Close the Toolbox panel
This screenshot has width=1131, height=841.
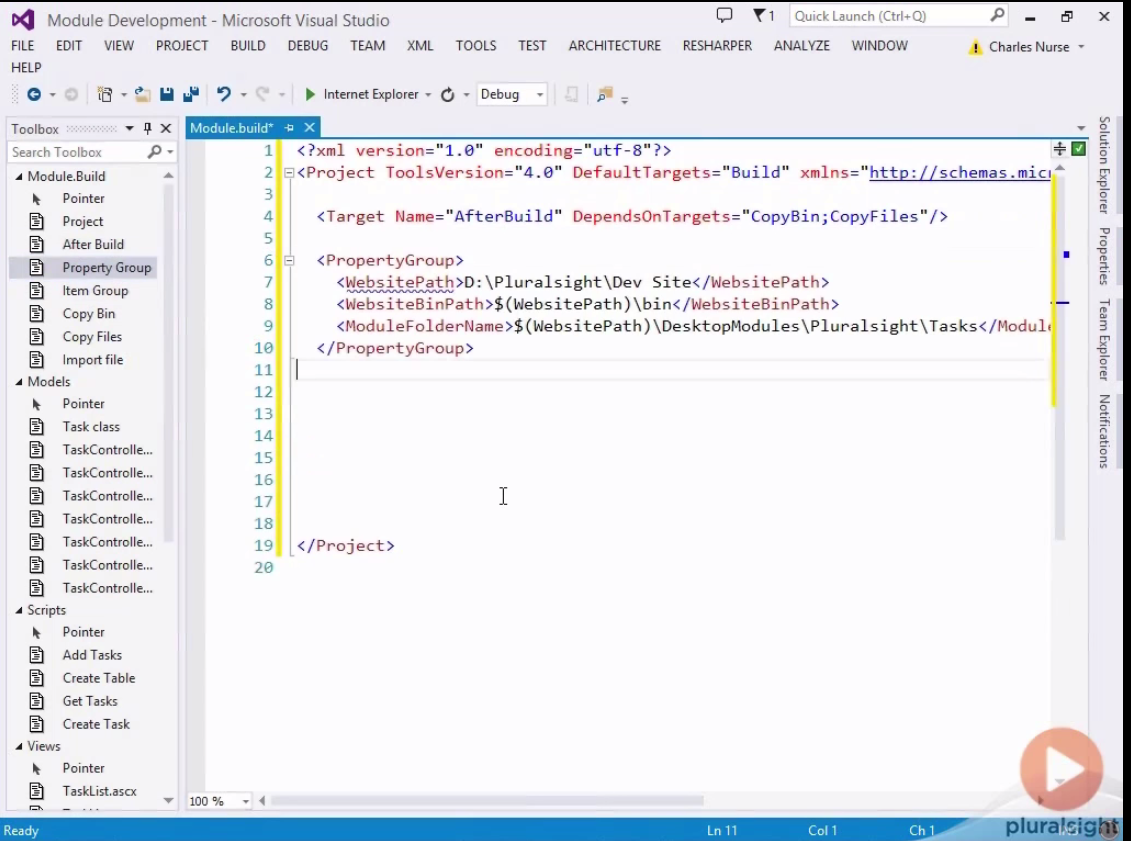pyautogui.click(x=166, y=128)
